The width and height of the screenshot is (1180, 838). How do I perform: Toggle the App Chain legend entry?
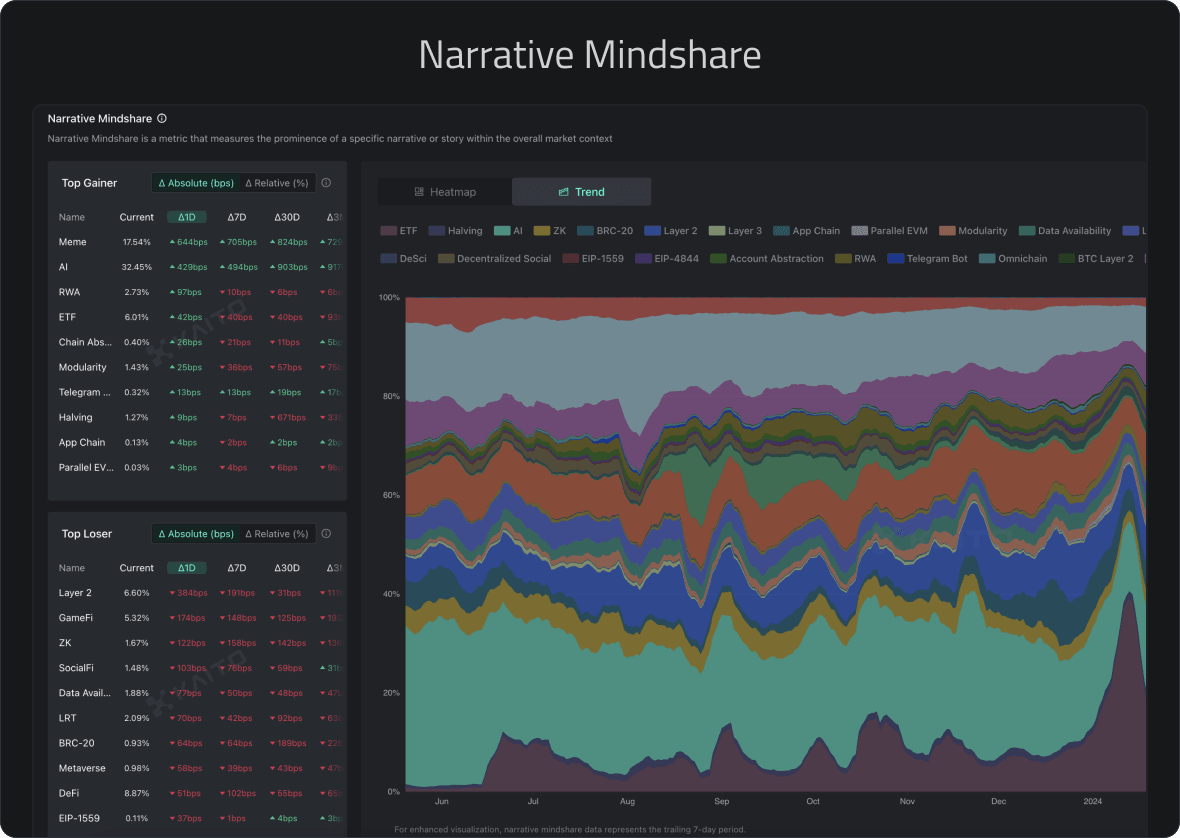(806, 231)
